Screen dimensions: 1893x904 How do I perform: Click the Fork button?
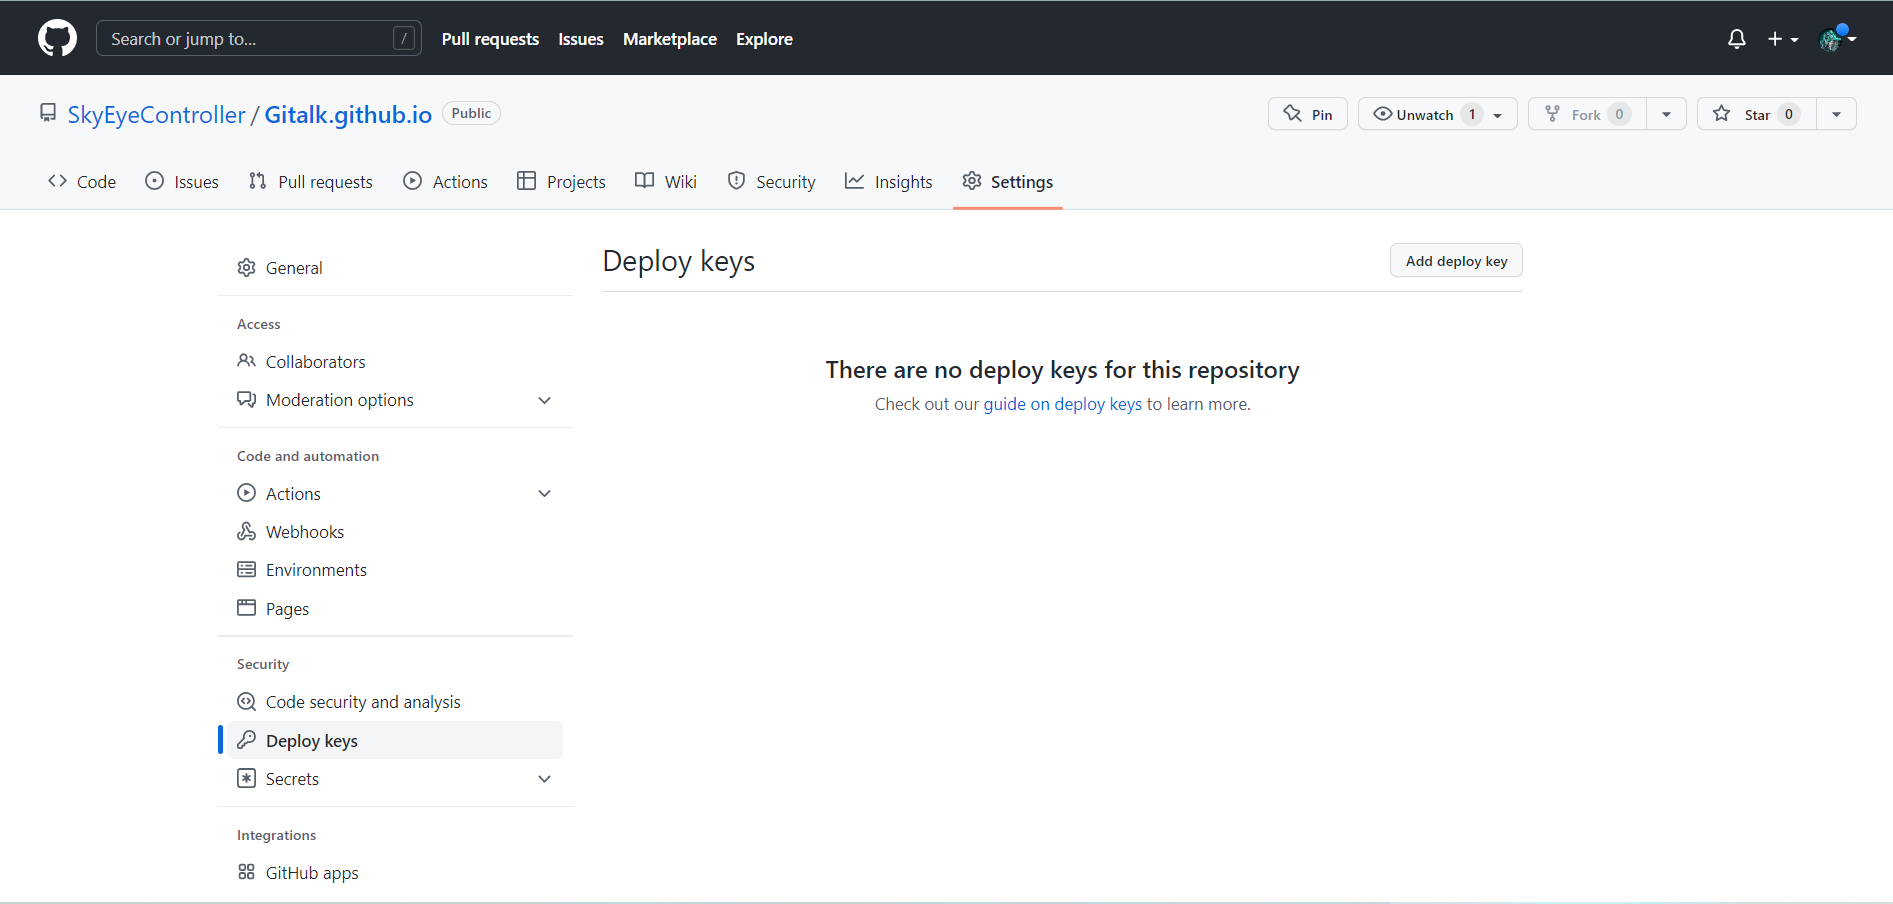[1587, 114]
